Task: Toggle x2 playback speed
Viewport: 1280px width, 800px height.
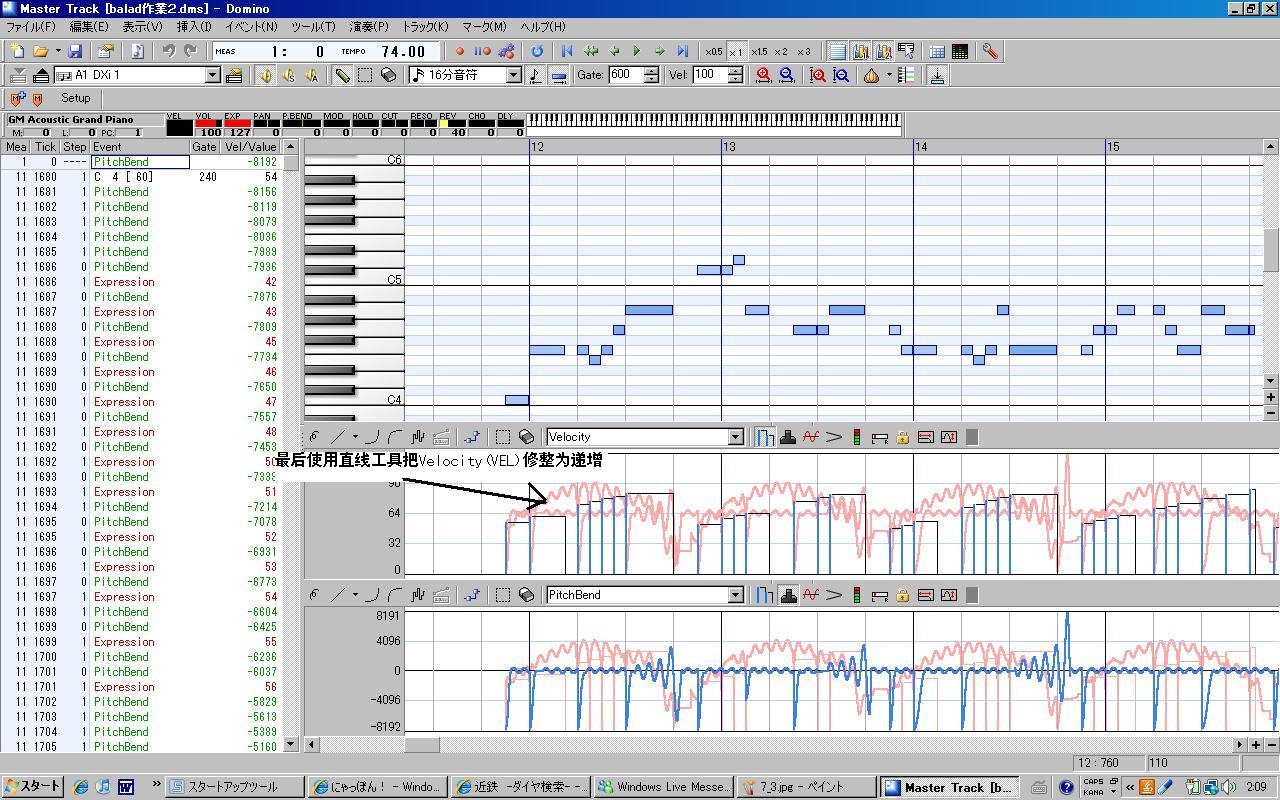Action: [780, 51]
